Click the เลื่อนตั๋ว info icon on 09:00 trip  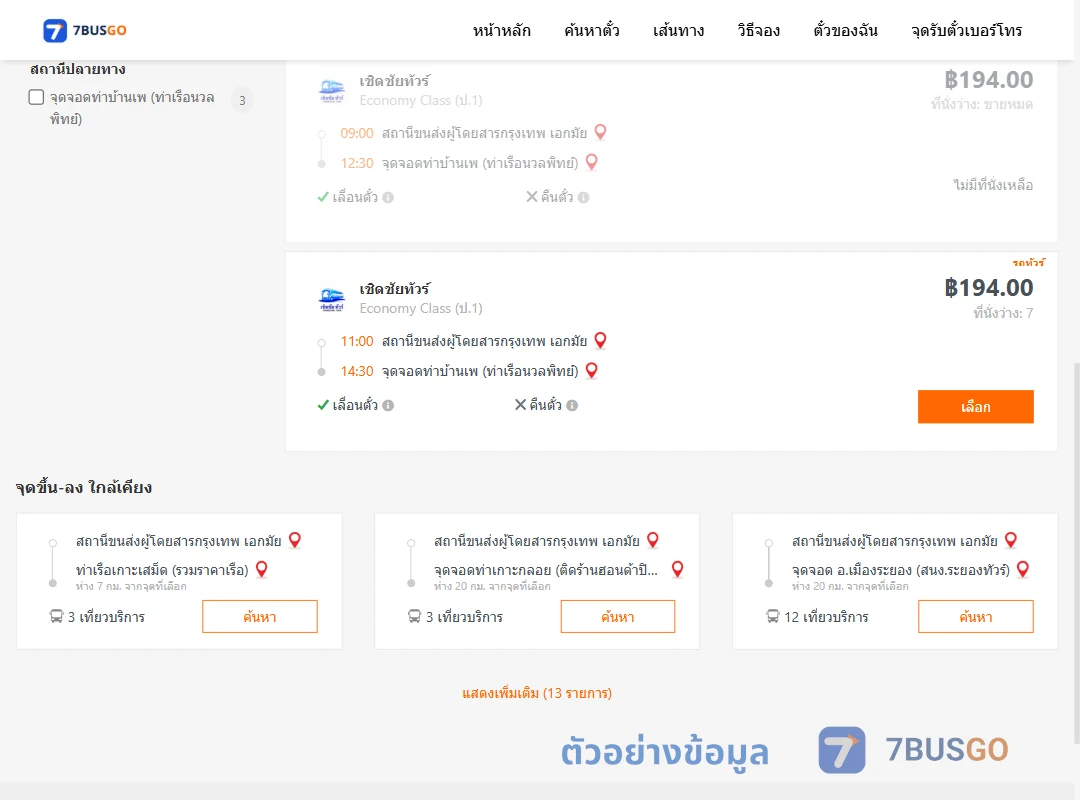click(x=388, y=198)
